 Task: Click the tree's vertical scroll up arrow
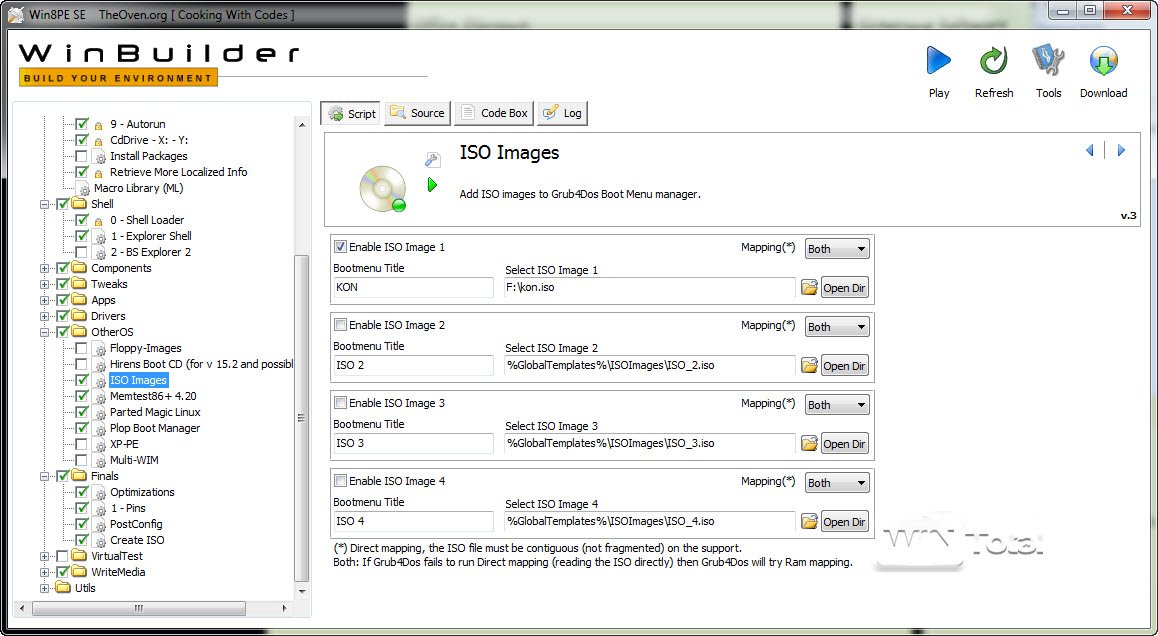(301, 125)
